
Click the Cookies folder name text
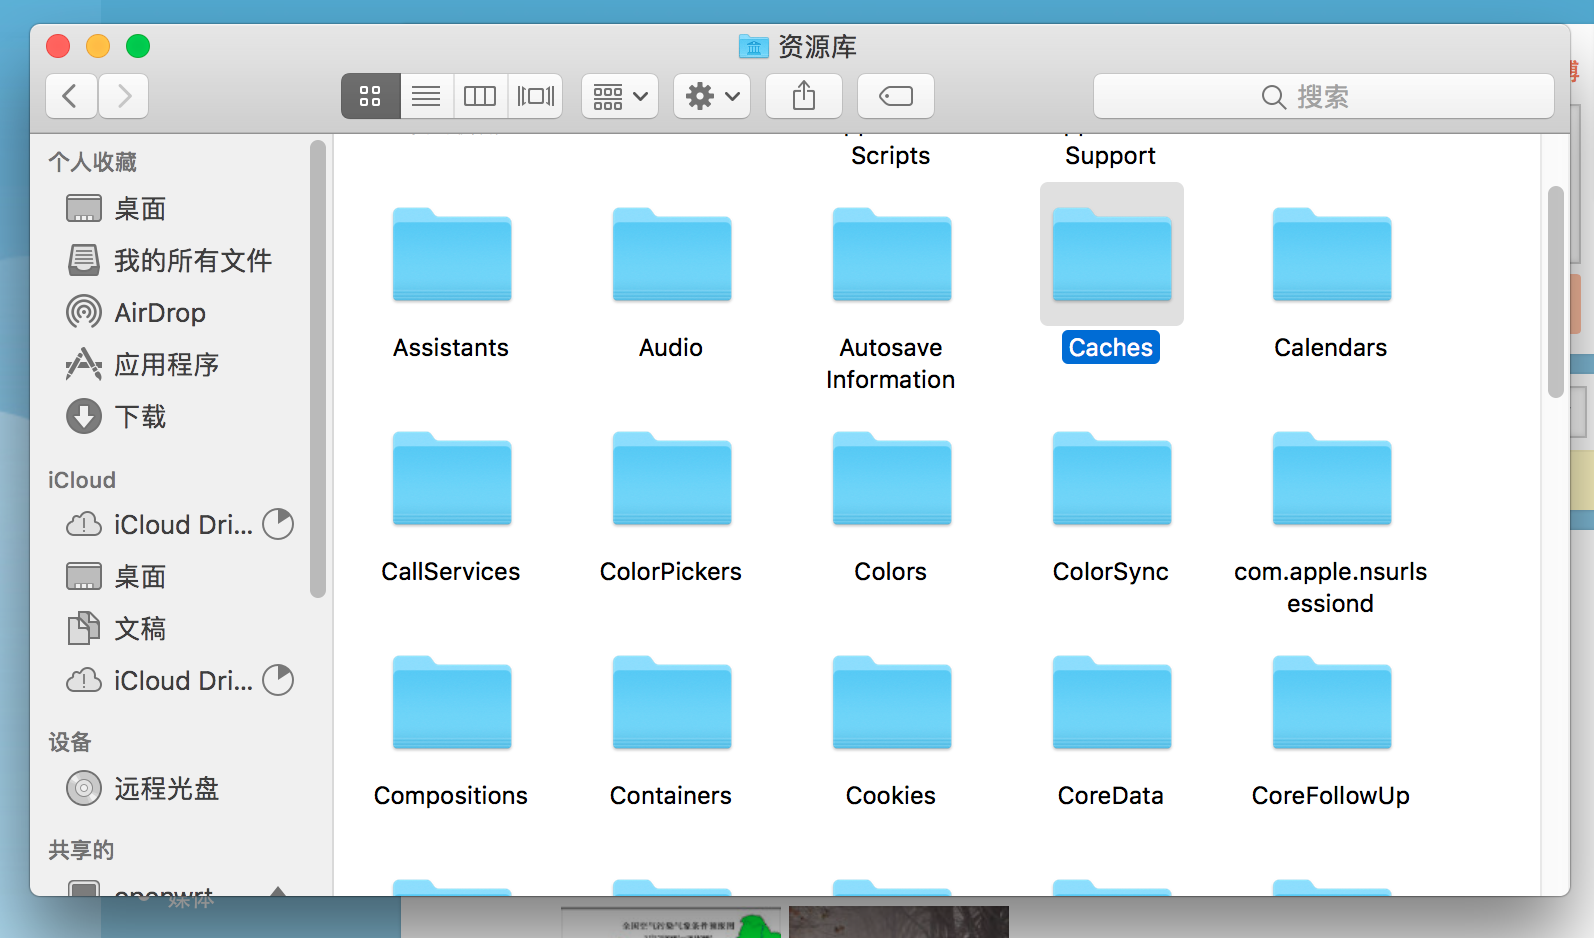(891, 795)
